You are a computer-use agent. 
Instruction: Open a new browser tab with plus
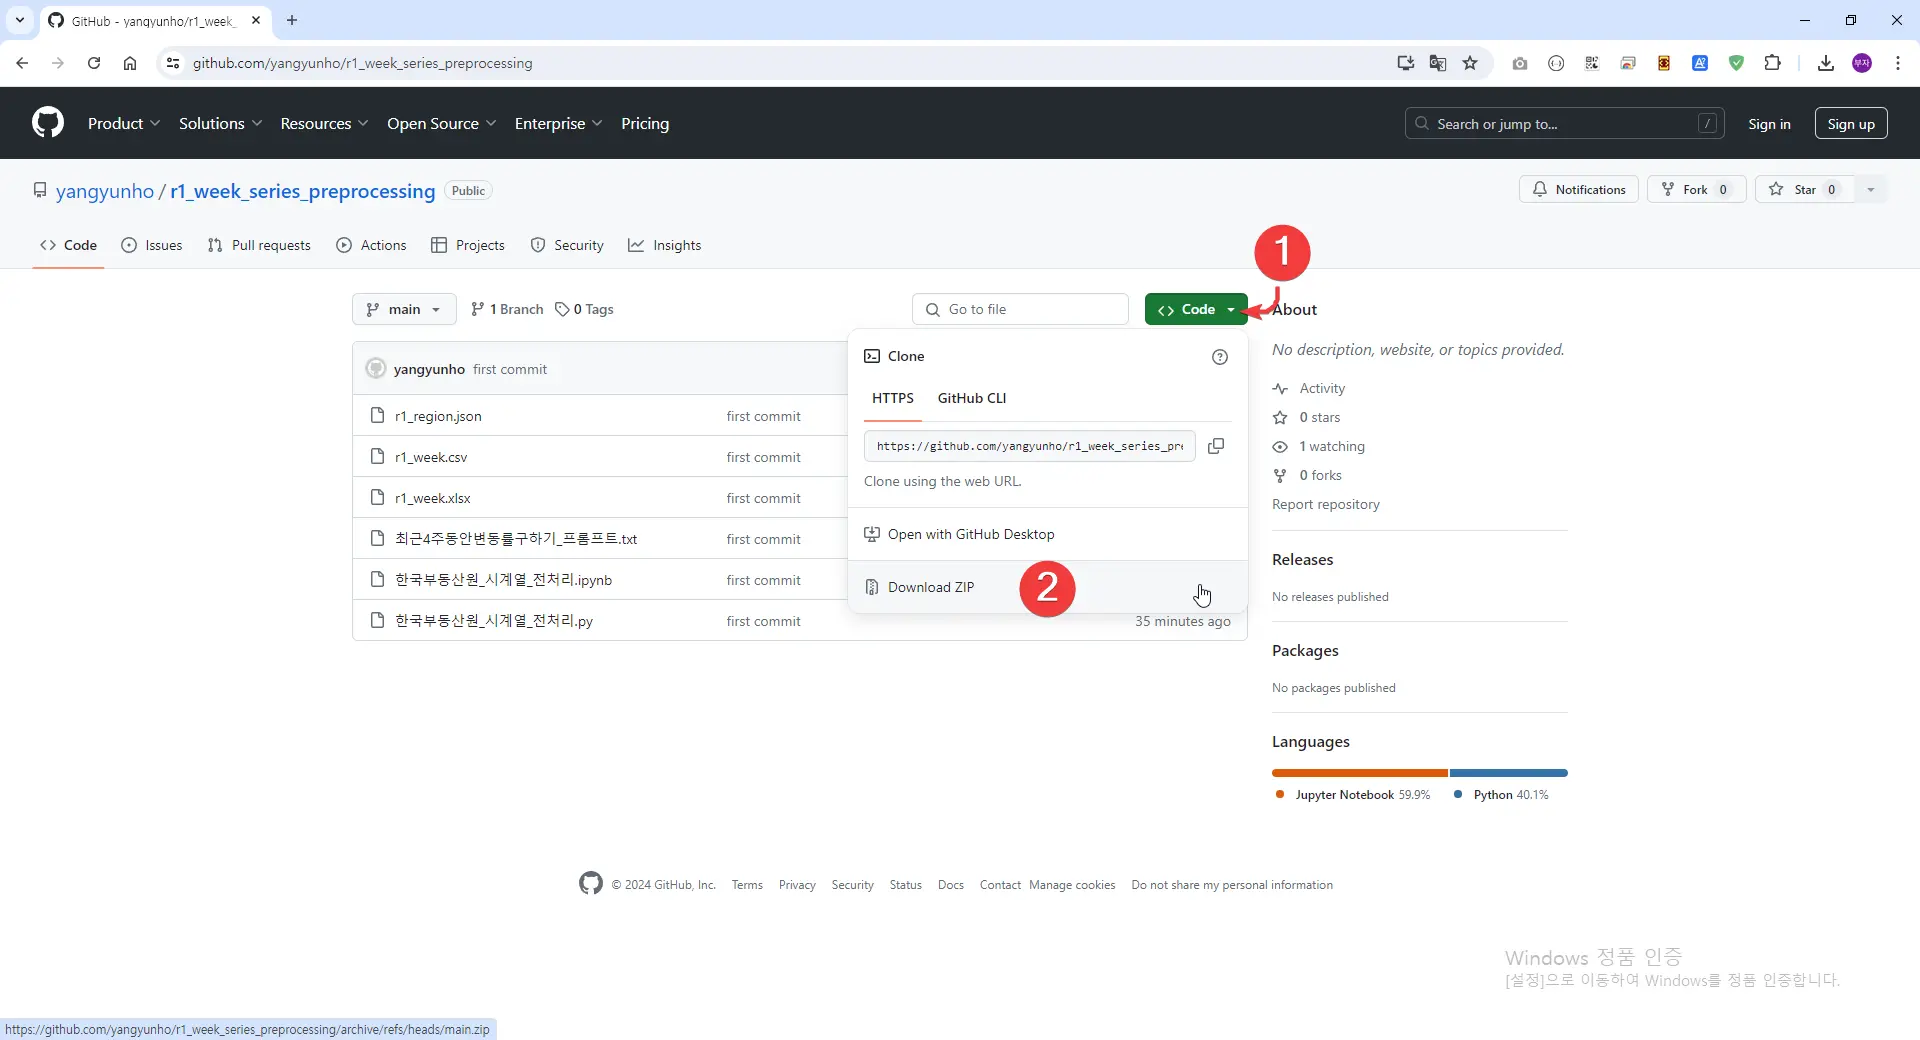point(292,20)
